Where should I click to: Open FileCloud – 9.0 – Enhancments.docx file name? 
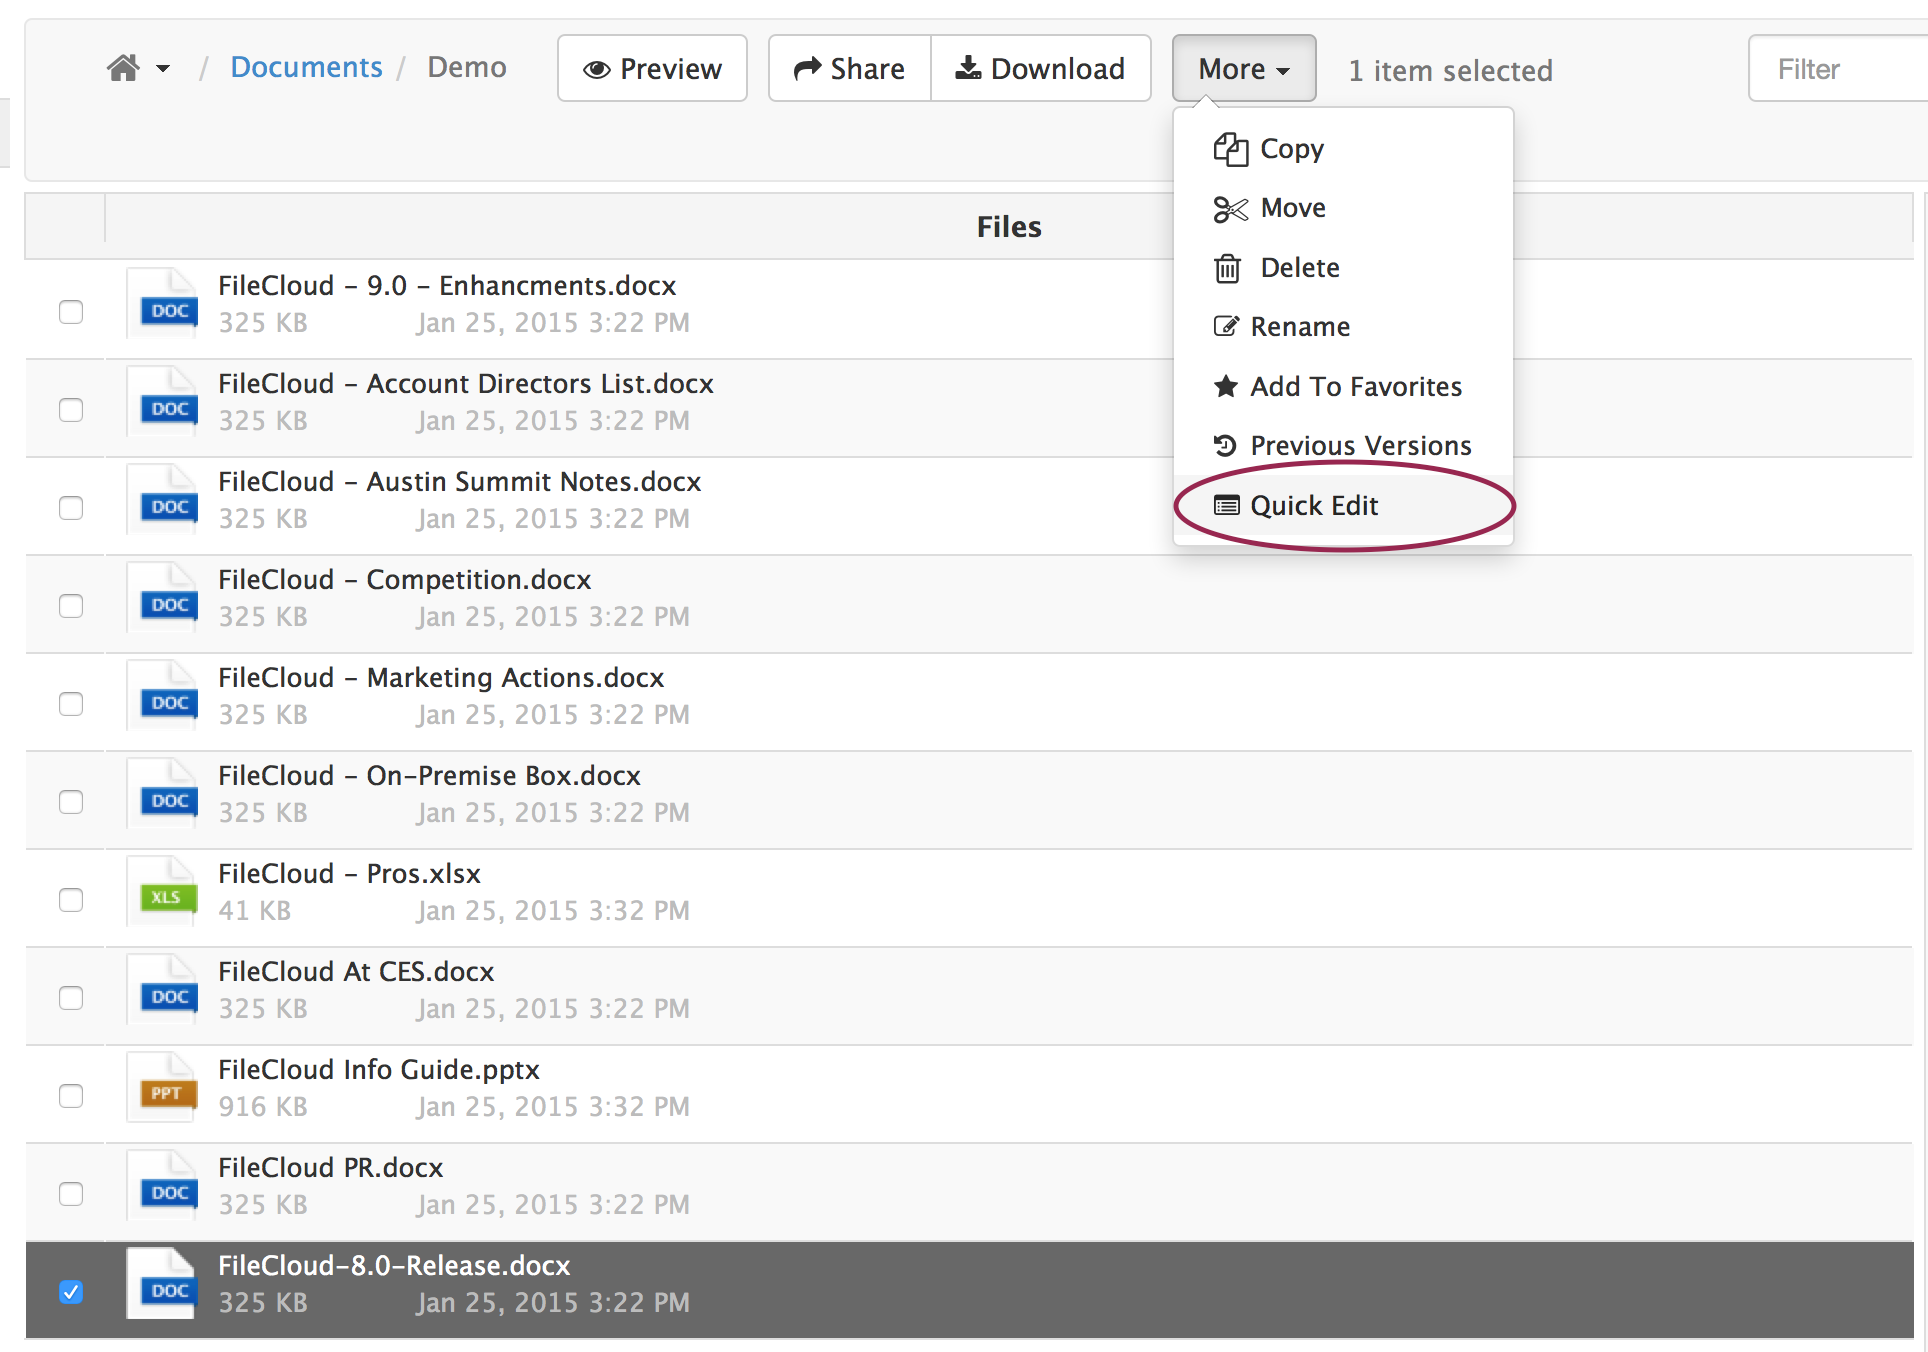pos(447,286)
